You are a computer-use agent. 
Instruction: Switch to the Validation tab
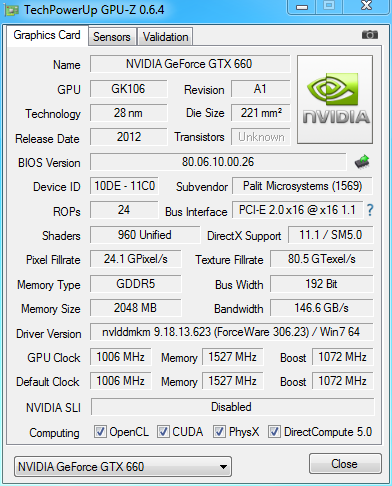(x=165, y=37)
